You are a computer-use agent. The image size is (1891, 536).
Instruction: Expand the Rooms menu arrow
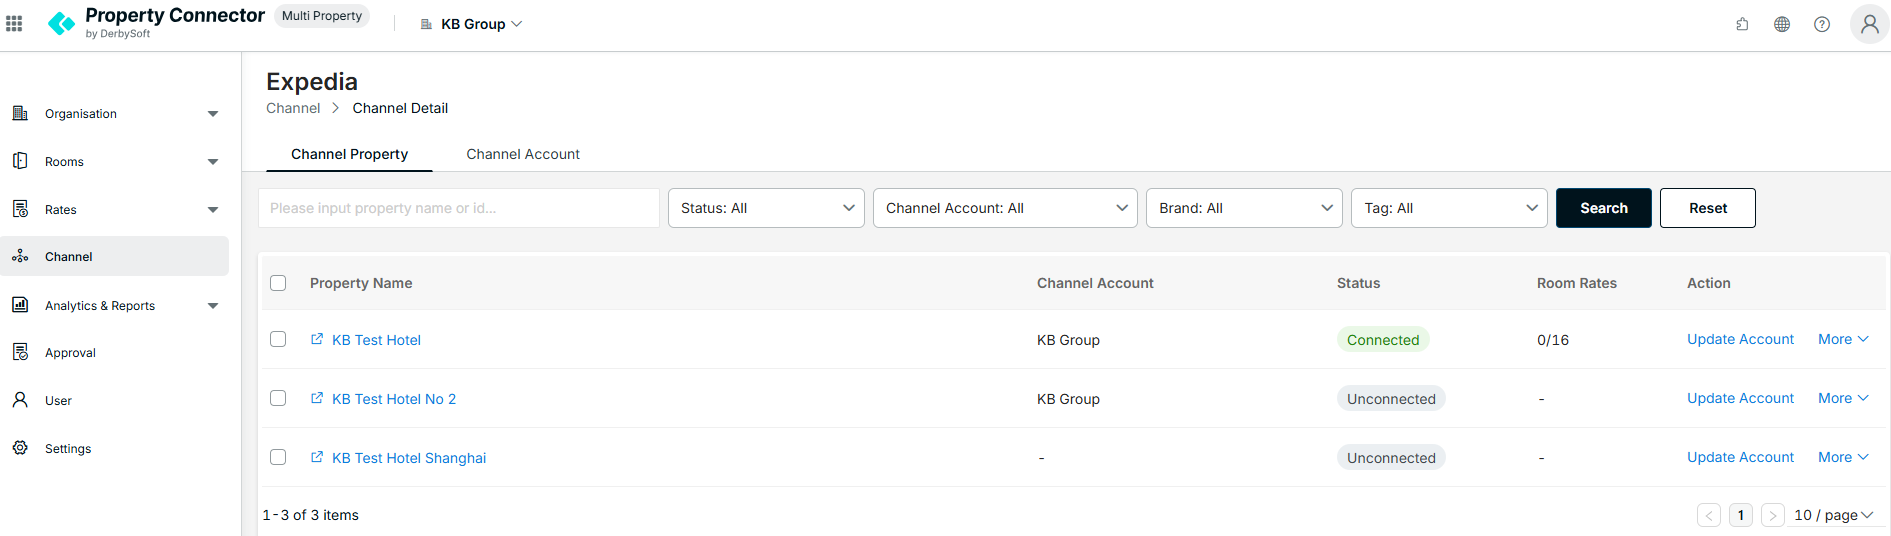pyautogui.click(x=213, y=162)
